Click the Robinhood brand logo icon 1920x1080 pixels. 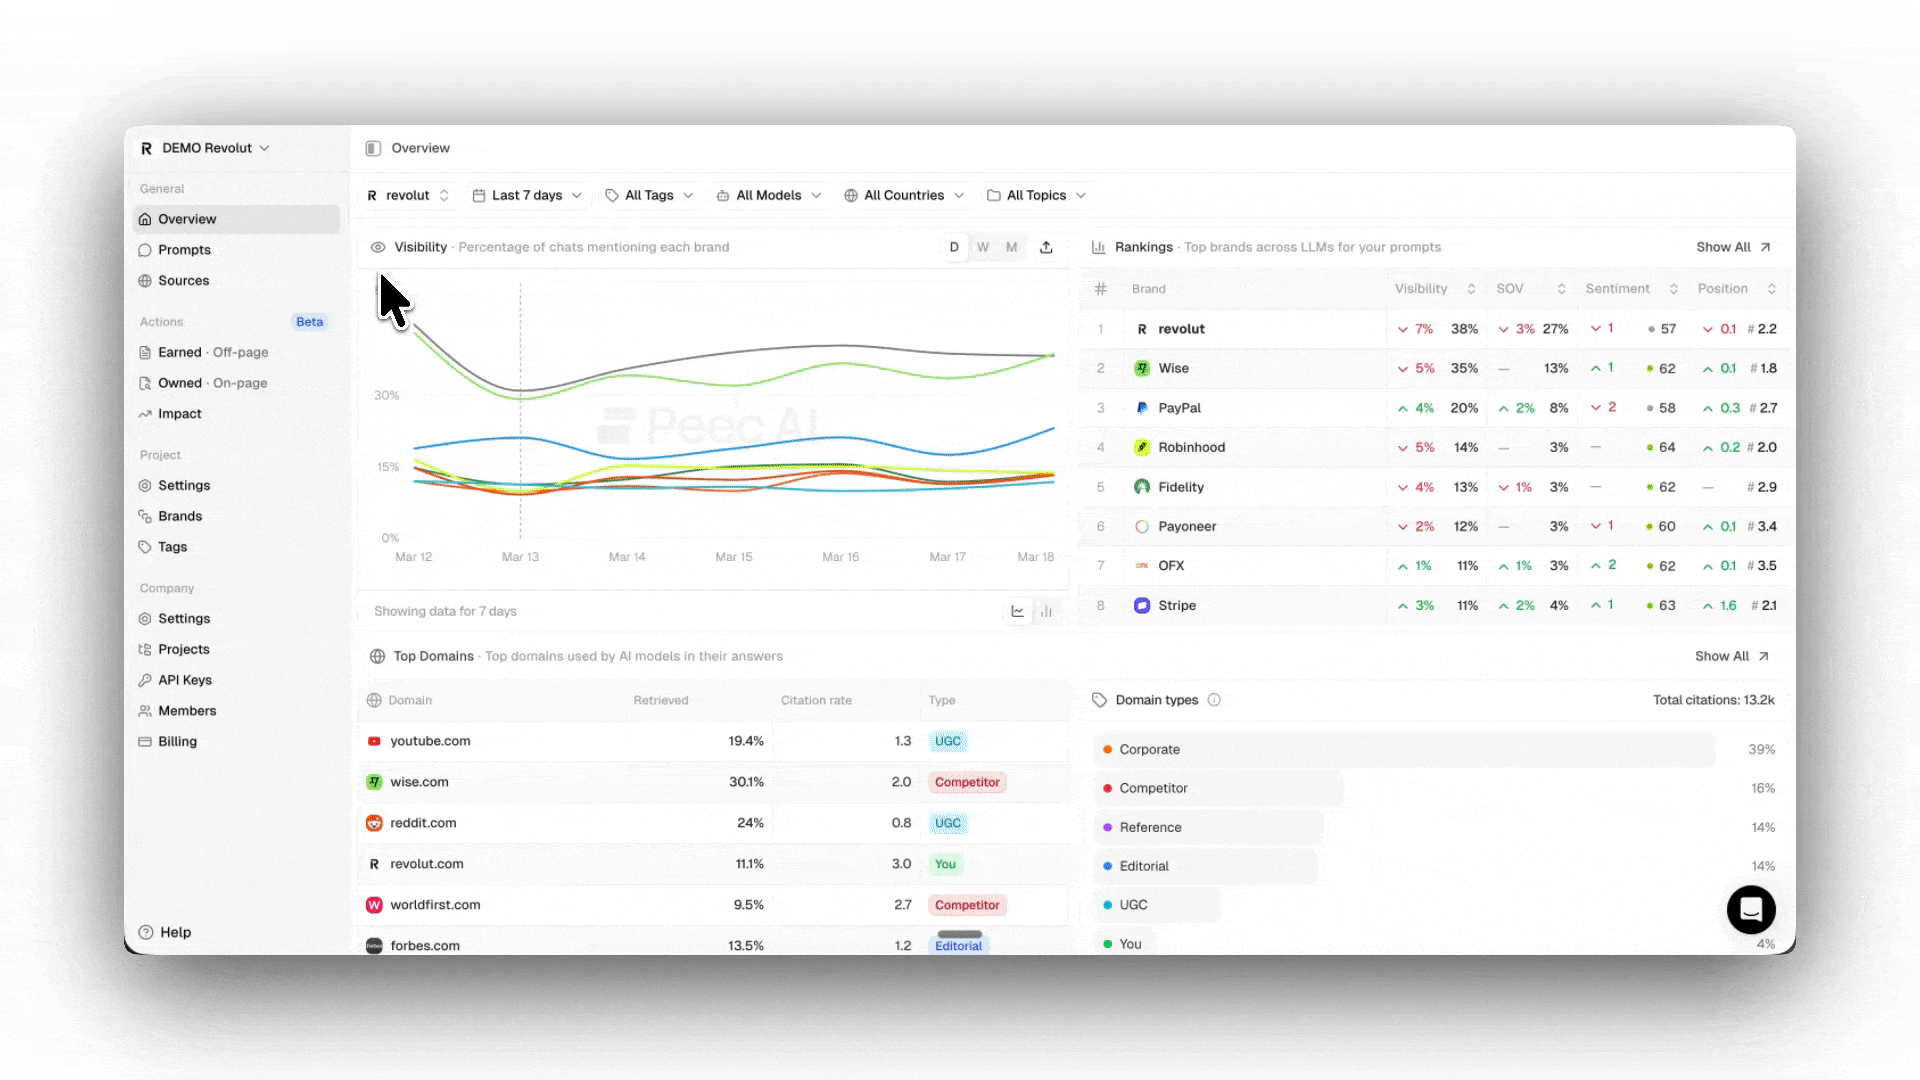1142,447
